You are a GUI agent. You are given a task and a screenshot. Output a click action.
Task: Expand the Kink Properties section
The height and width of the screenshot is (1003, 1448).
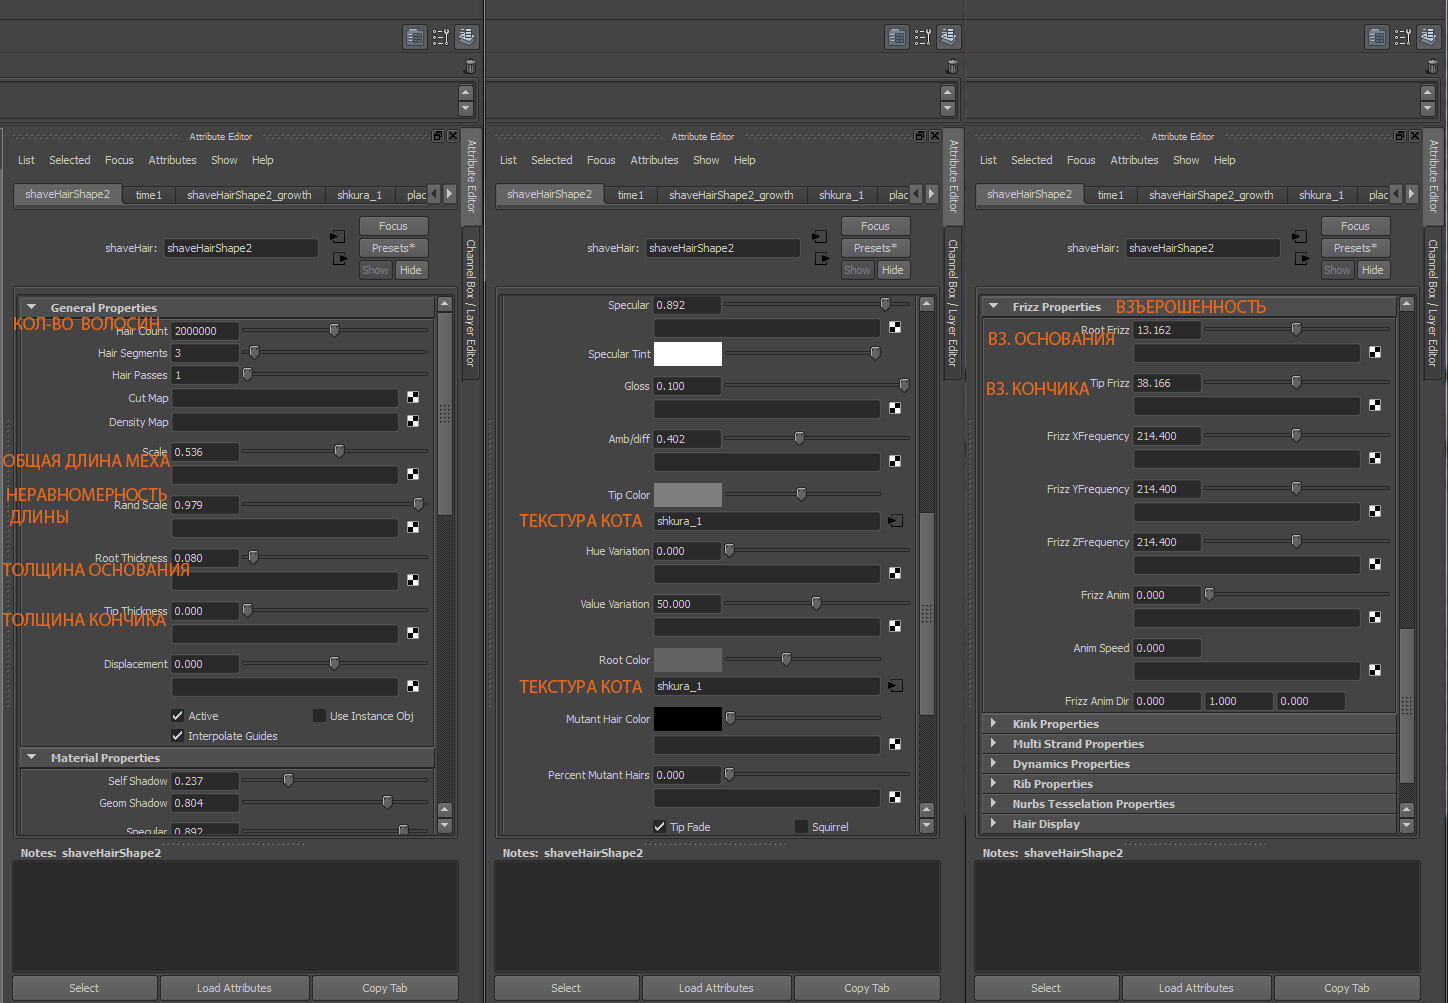(993, 723)
